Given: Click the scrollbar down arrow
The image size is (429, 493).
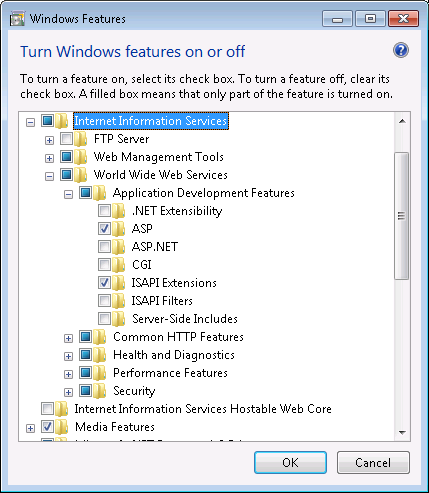Looking at the screenshot, I should (x=402, y=433).
